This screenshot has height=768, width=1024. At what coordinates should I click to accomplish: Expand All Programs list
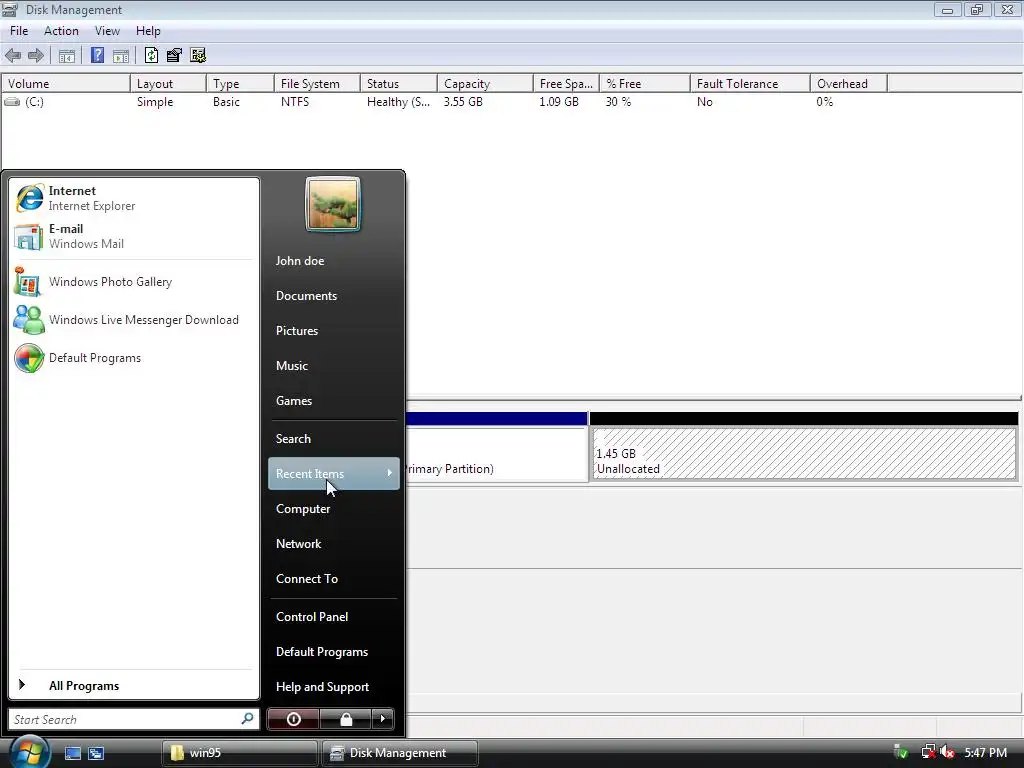(x=134, y=686)
